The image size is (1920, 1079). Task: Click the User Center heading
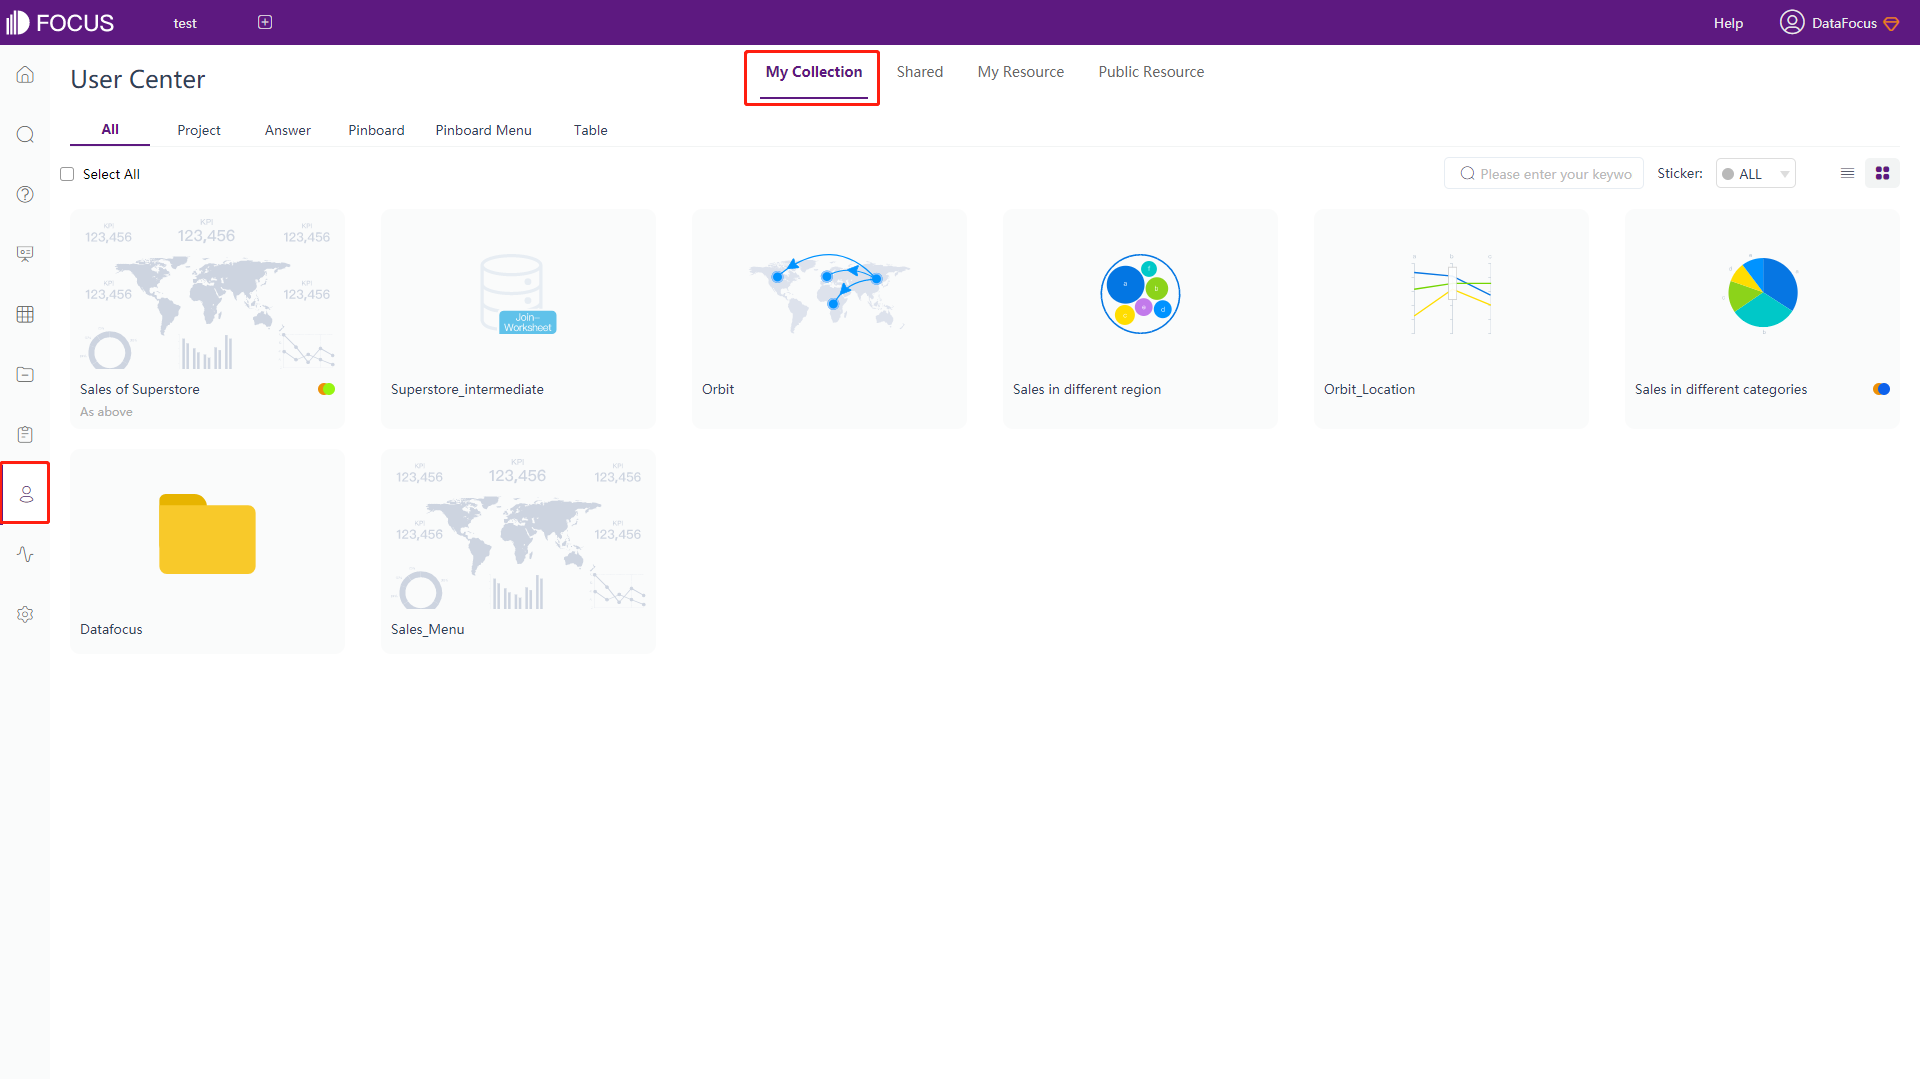(x=138, y=79)
